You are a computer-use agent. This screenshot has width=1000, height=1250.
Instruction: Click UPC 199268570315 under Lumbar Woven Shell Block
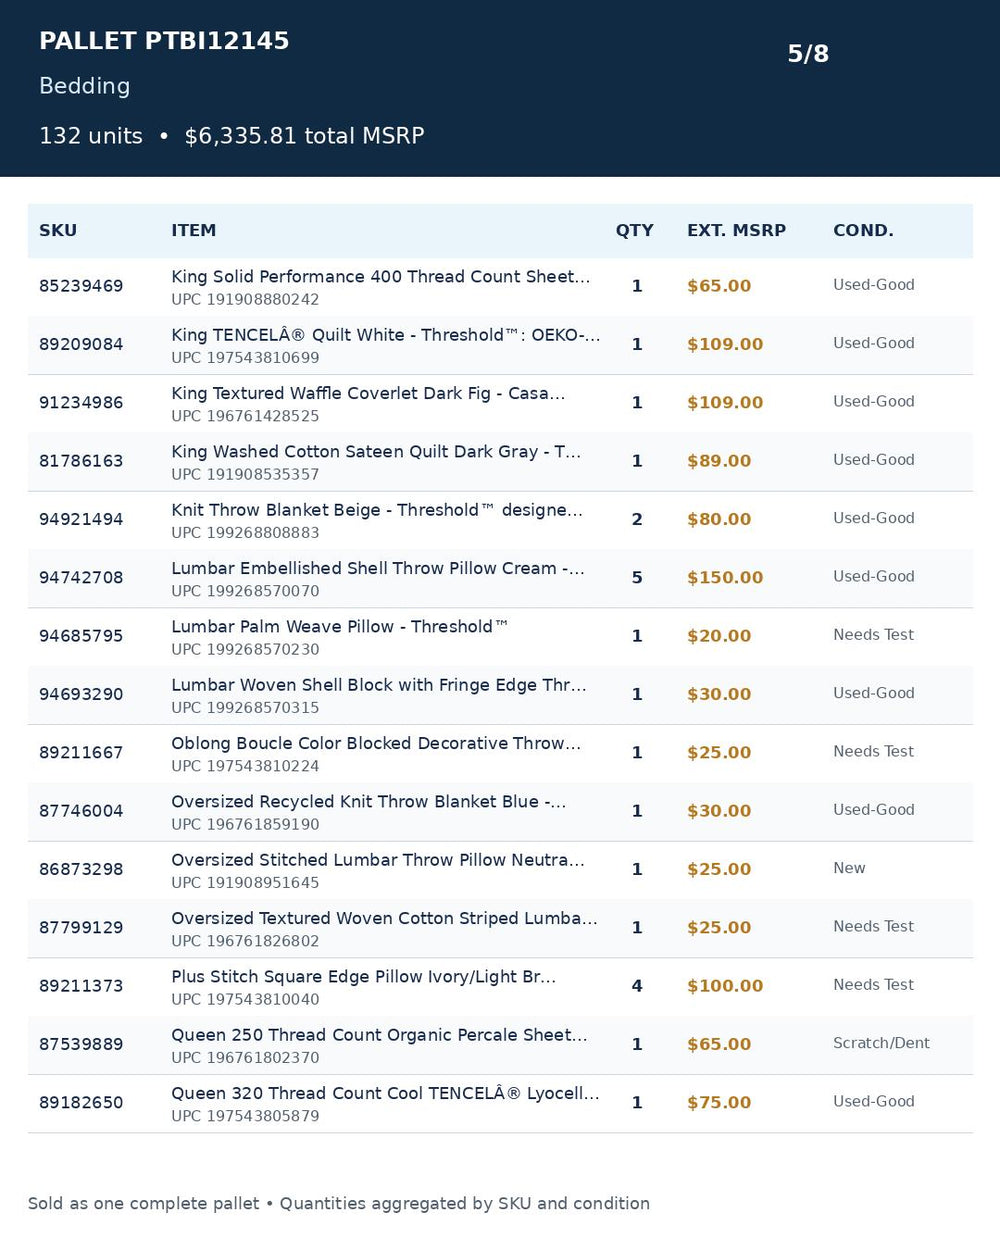[x=245, y=708]
